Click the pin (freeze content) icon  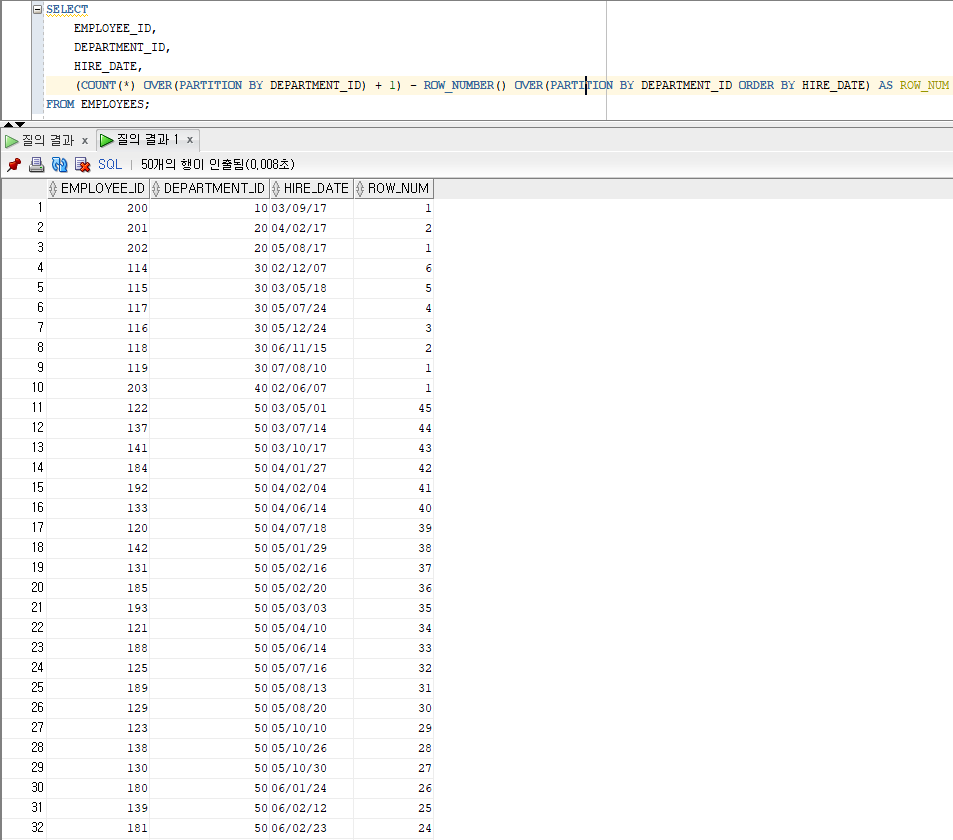tap(14, 164)
